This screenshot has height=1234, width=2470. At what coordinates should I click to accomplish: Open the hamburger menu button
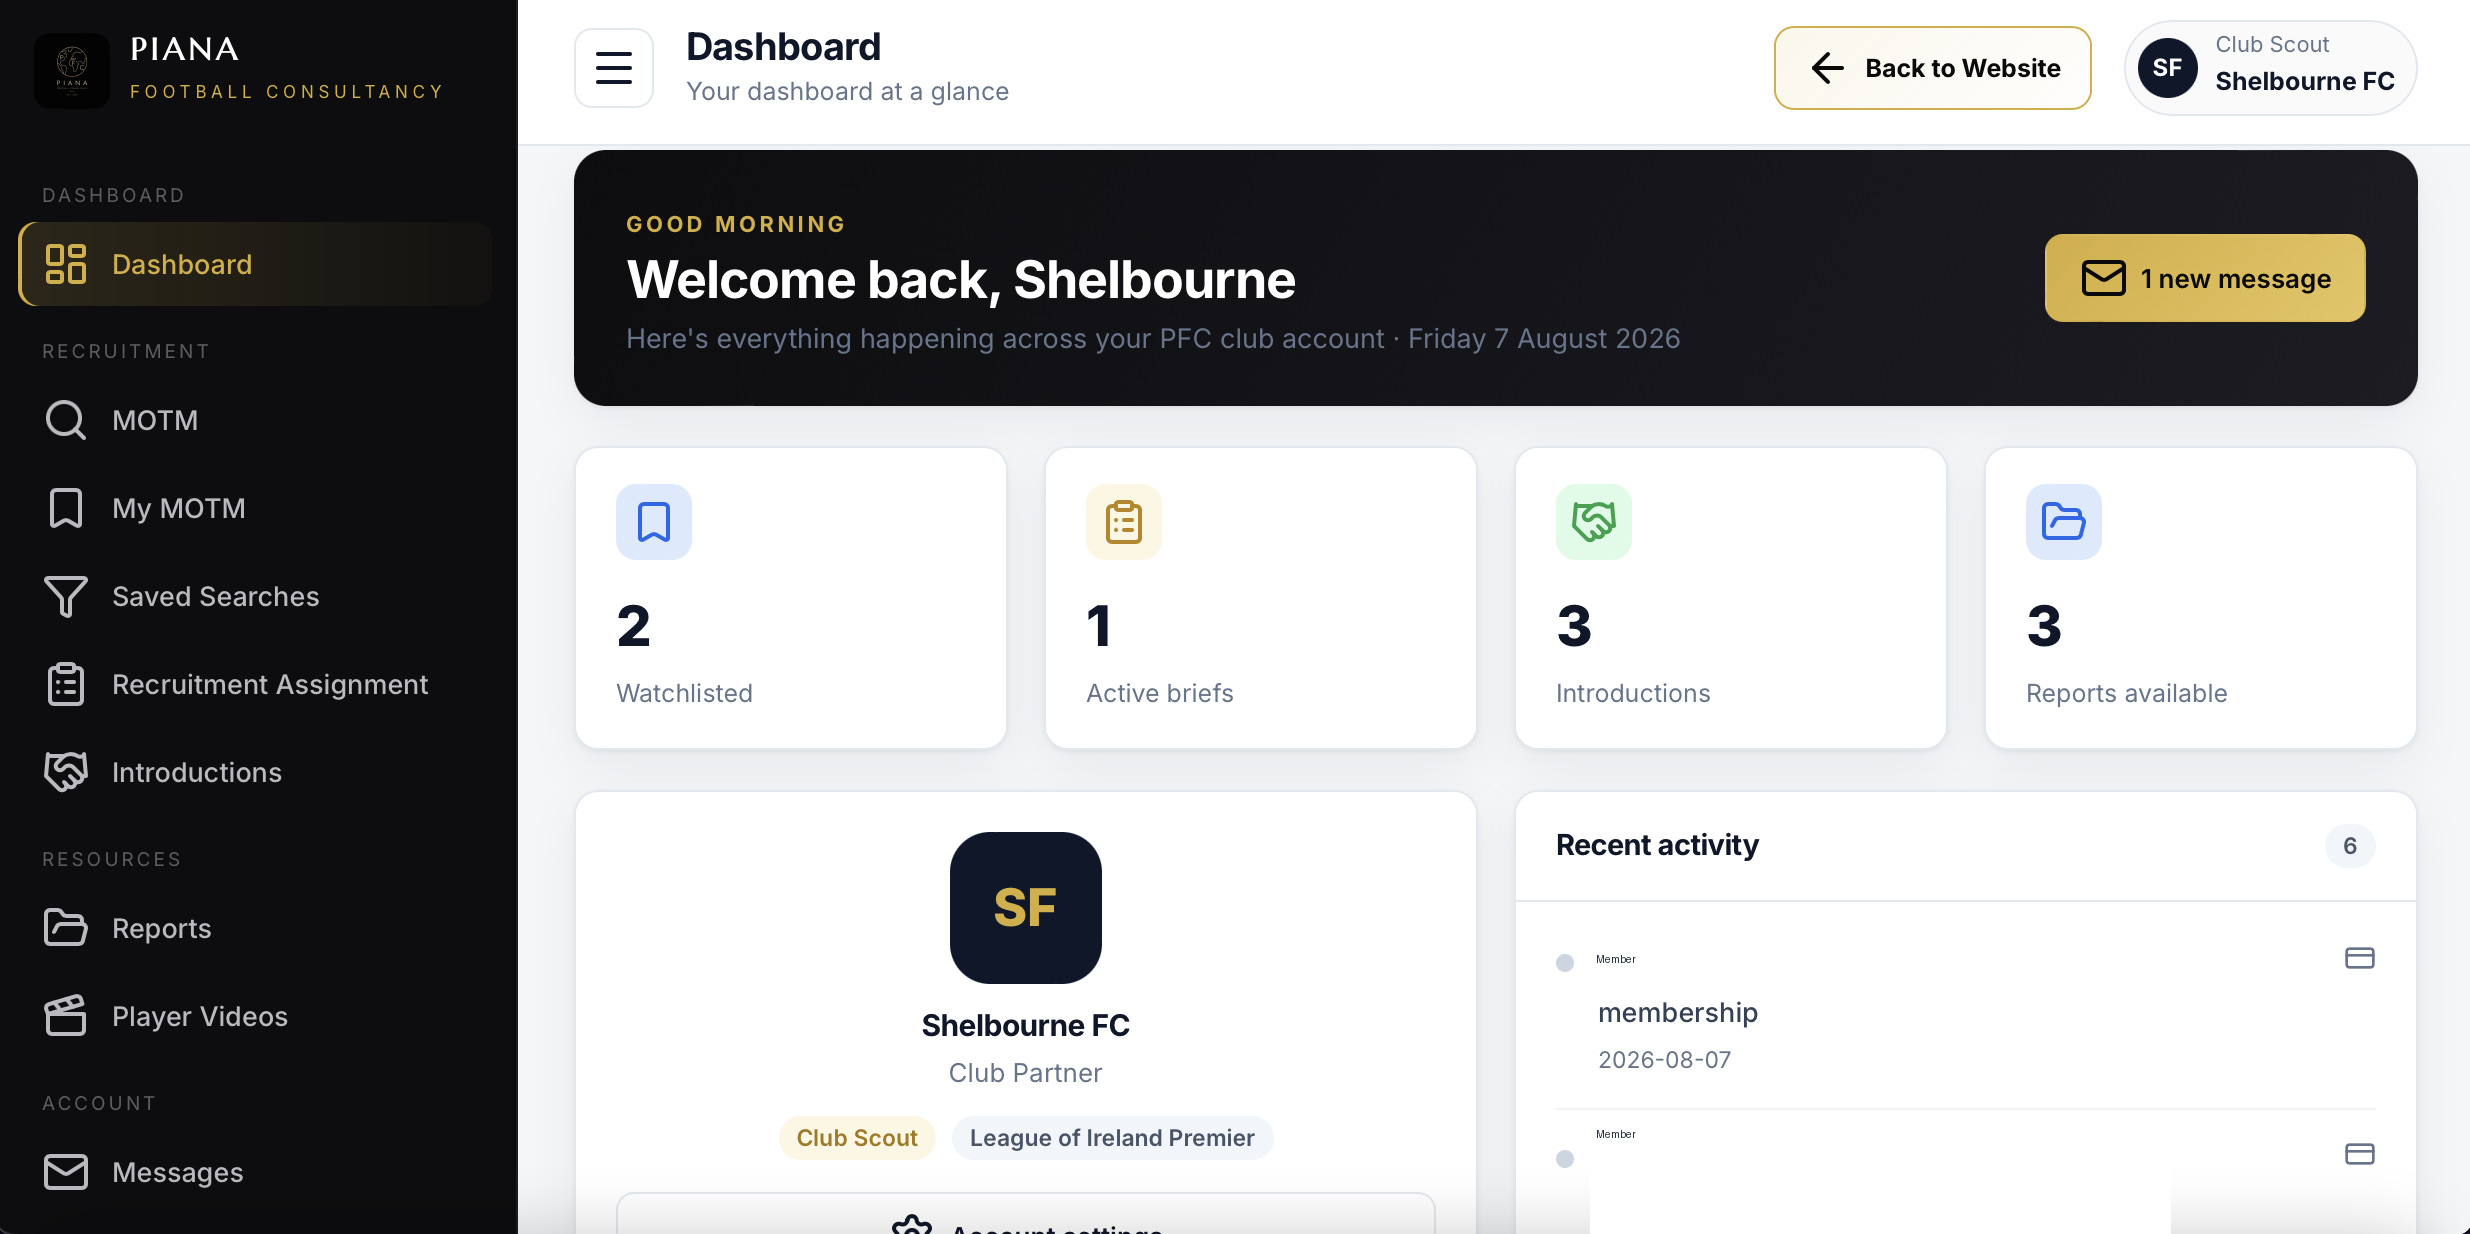[614, 68]
